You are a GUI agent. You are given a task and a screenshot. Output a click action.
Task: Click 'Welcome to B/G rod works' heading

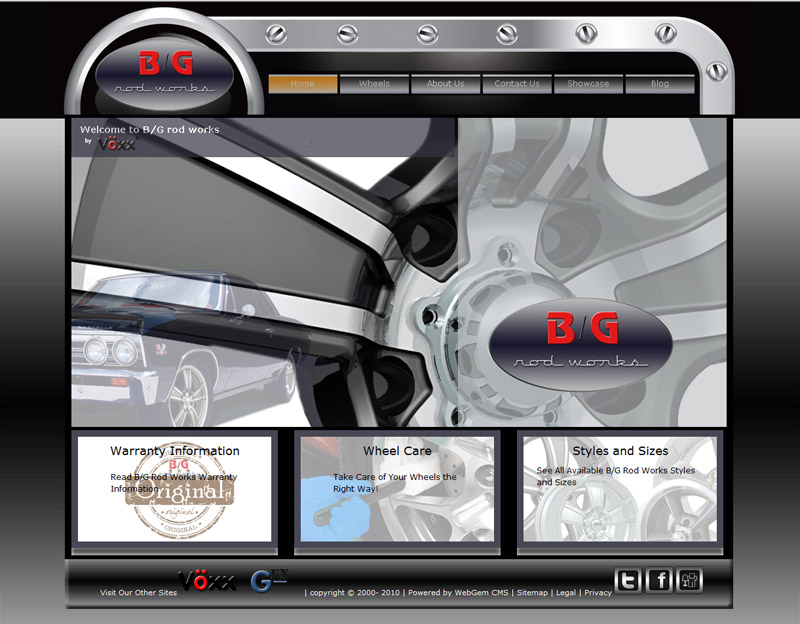click(149, 130)
